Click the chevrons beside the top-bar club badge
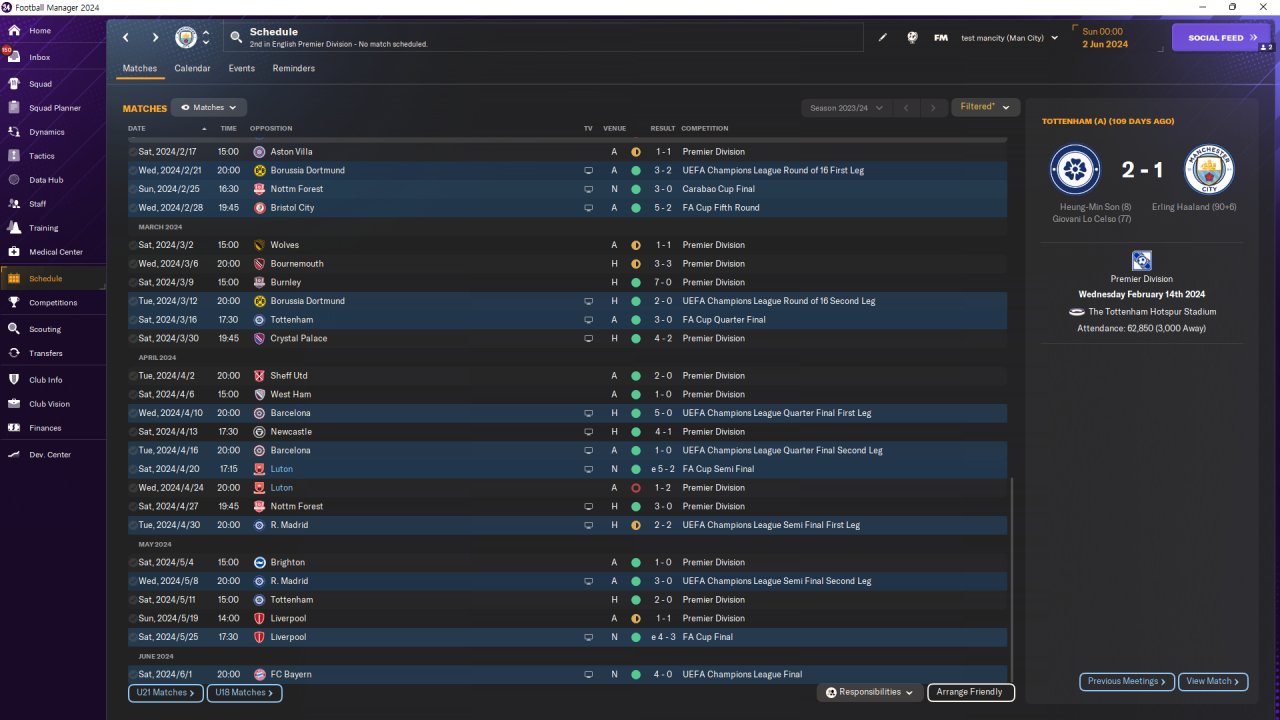The image size is (1280, 720). click(206, 38)
